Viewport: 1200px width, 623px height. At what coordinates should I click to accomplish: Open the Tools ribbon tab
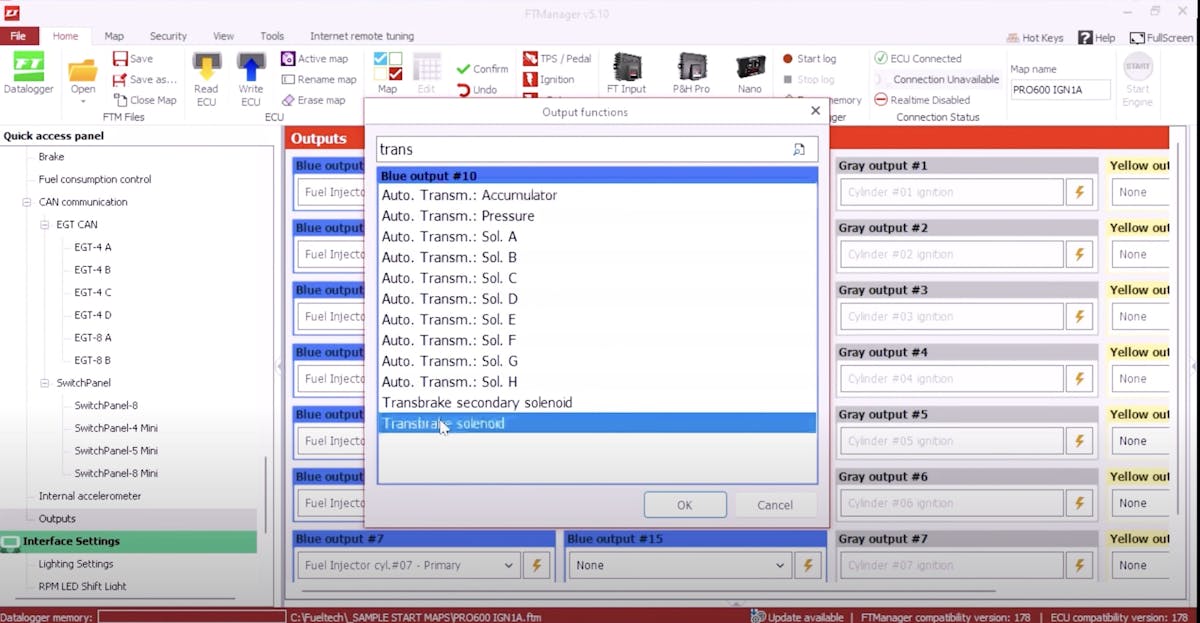tap(272, 36)
